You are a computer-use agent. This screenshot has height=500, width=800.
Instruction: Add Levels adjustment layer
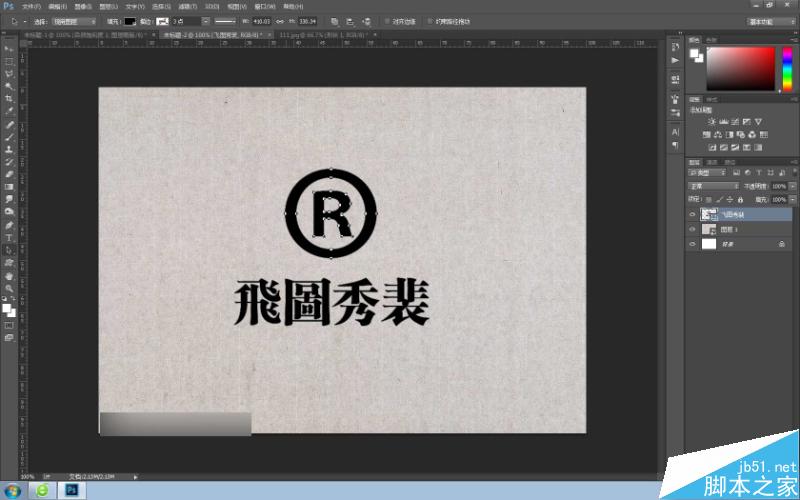point(723,121)
